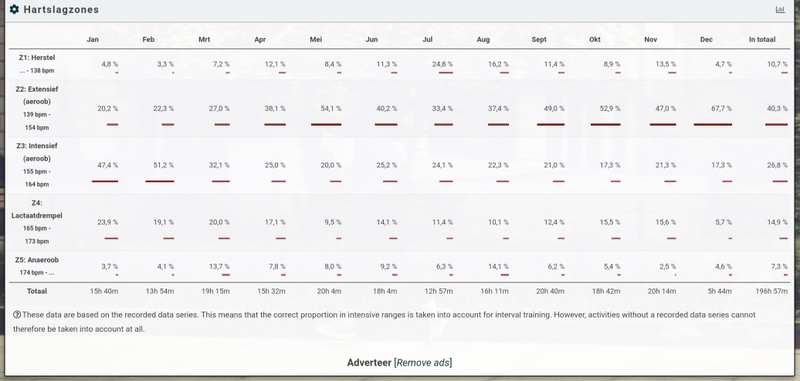Click the 54,1 % value for Z2 in Mei
Image resolution: width=800 pixels, height=381 pixels.
(331, 109)
